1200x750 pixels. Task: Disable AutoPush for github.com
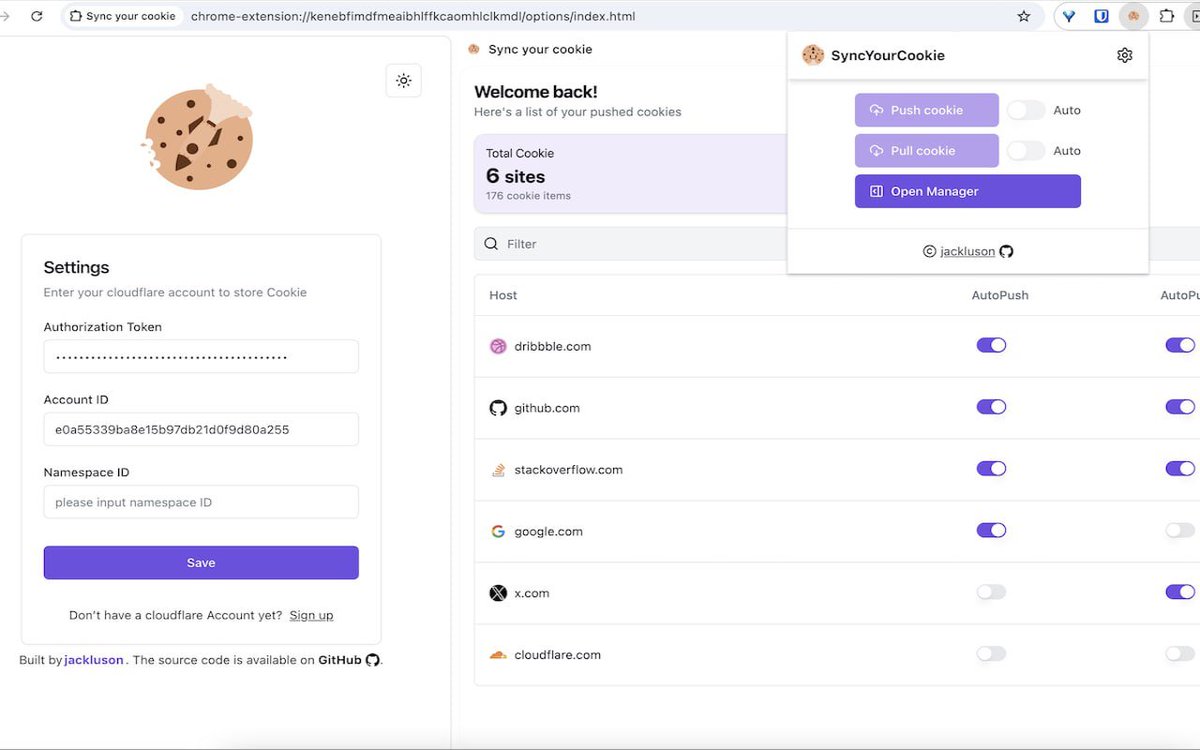tap(991, 407)
